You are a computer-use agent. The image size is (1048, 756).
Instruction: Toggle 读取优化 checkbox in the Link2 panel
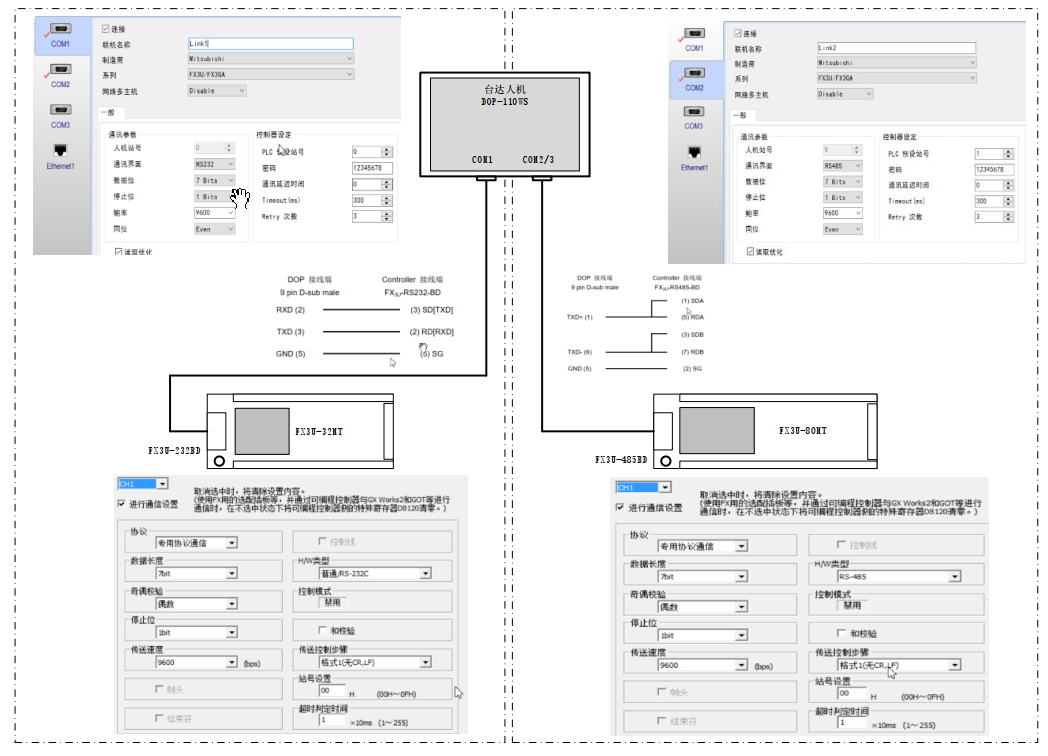pyautogui.click(x=750, y=252)
